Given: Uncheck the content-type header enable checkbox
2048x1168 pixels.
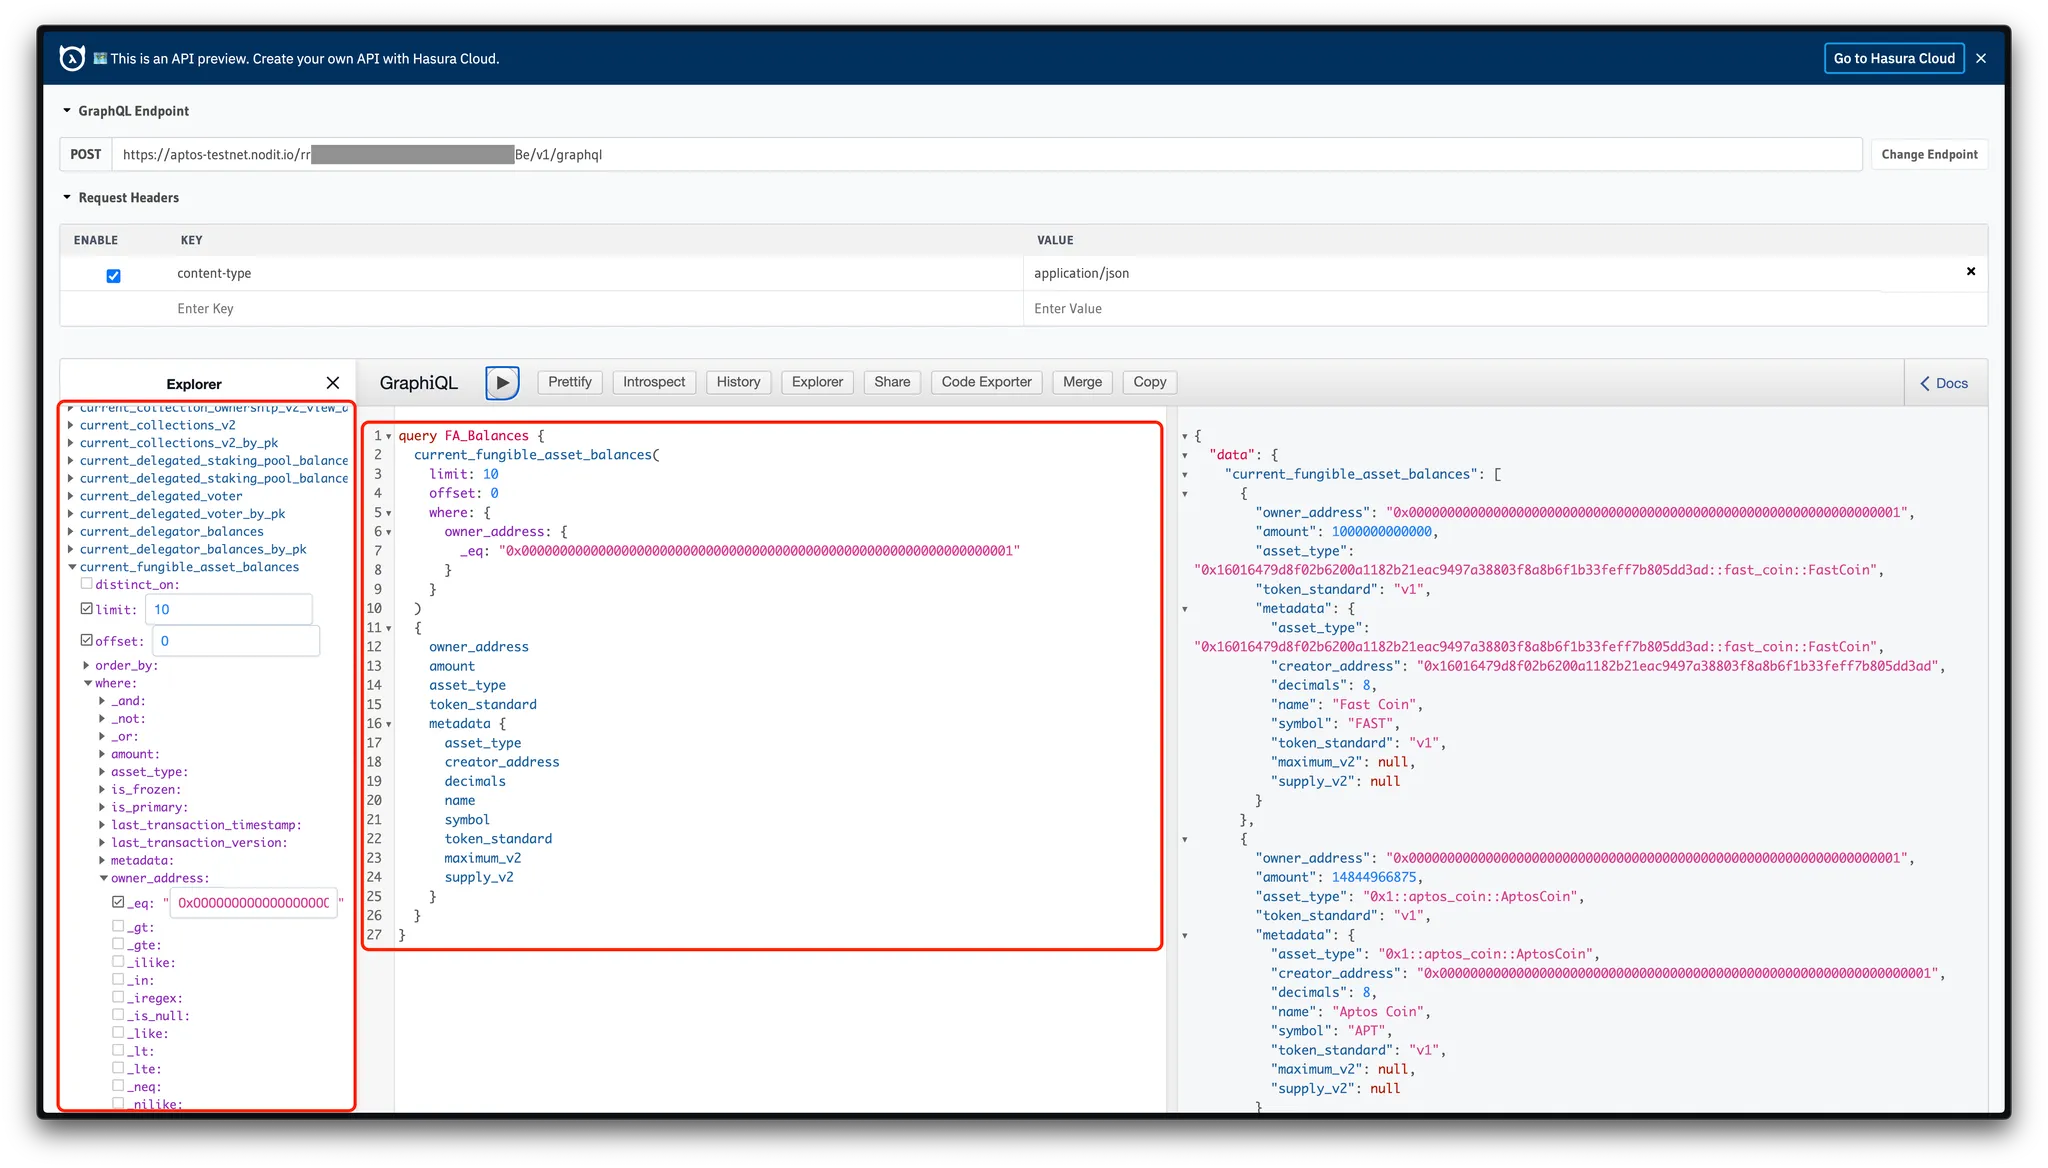Looking at the screenshot, I should 113,276.
